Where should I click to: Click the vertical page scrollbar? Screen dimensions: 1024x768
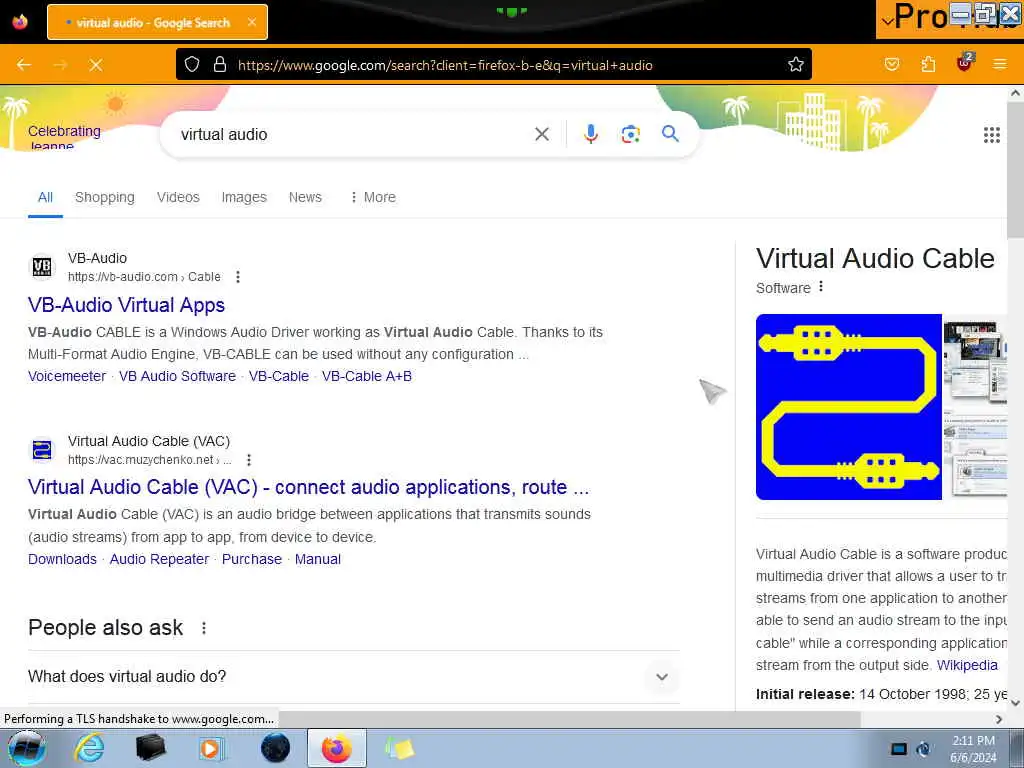[x=1016, y=170]
